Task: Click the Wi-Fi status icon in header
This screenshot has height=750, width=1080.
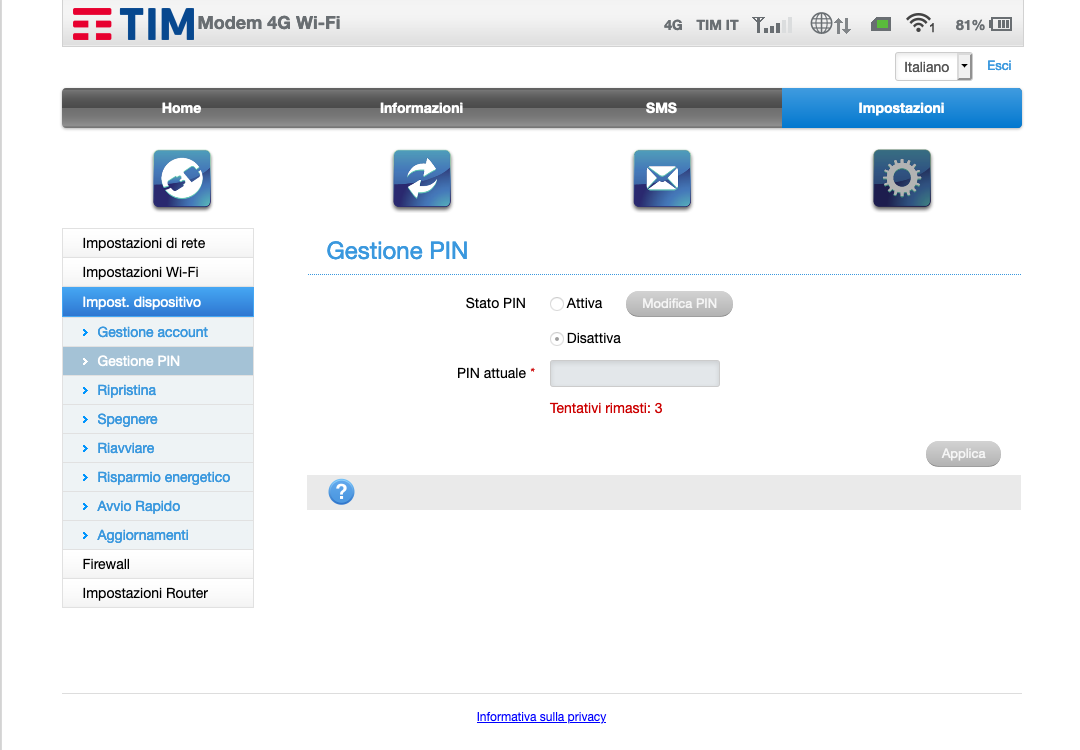Action: point(919,24)
